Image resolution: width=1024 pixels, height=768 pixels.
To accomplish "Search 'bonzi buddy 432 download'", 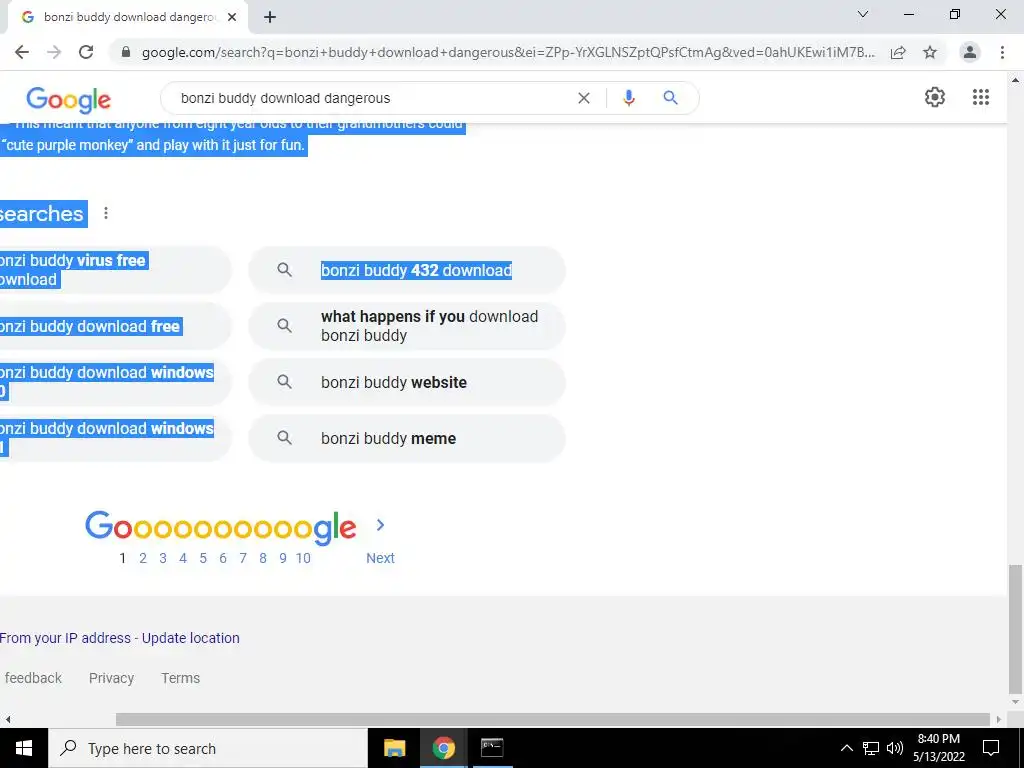I will (x=407, y=270).
